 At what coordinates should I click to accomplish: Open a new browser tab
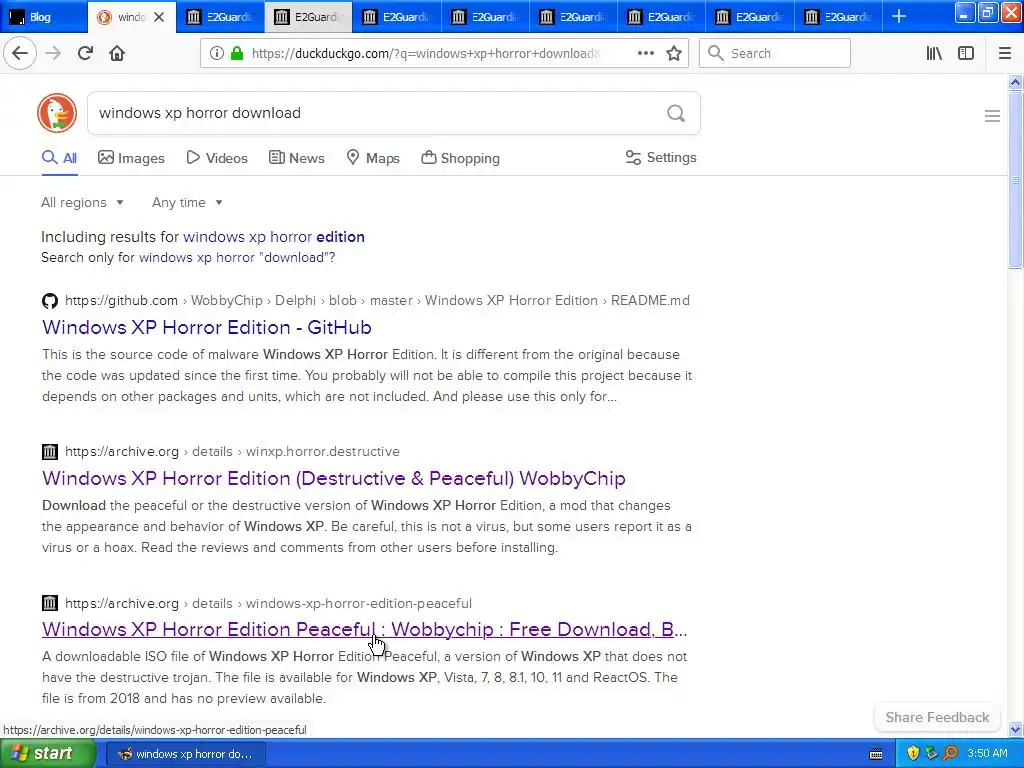click(899, 16)
